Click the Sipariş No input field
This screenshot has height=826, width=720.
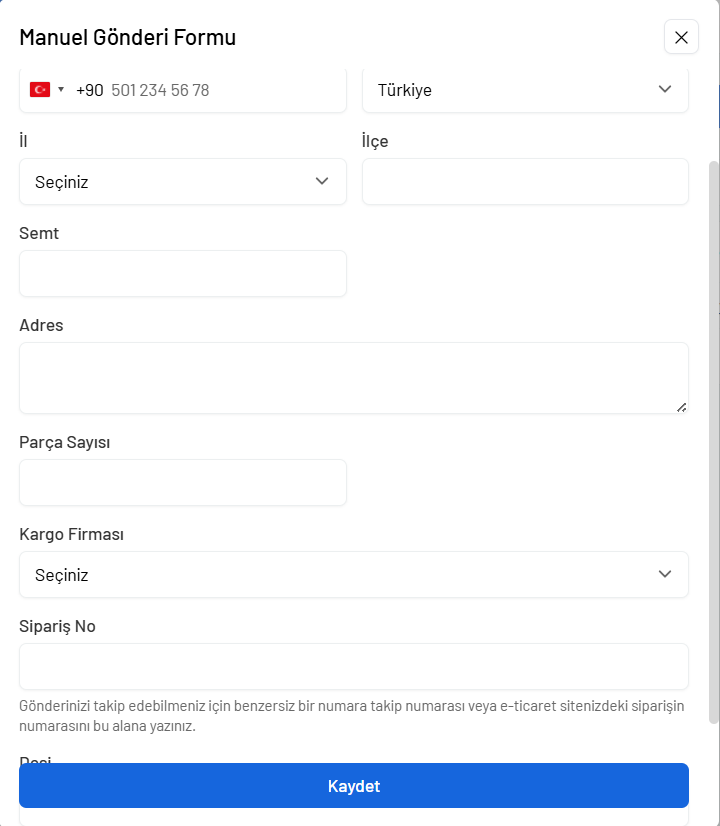tap(354, 667)
